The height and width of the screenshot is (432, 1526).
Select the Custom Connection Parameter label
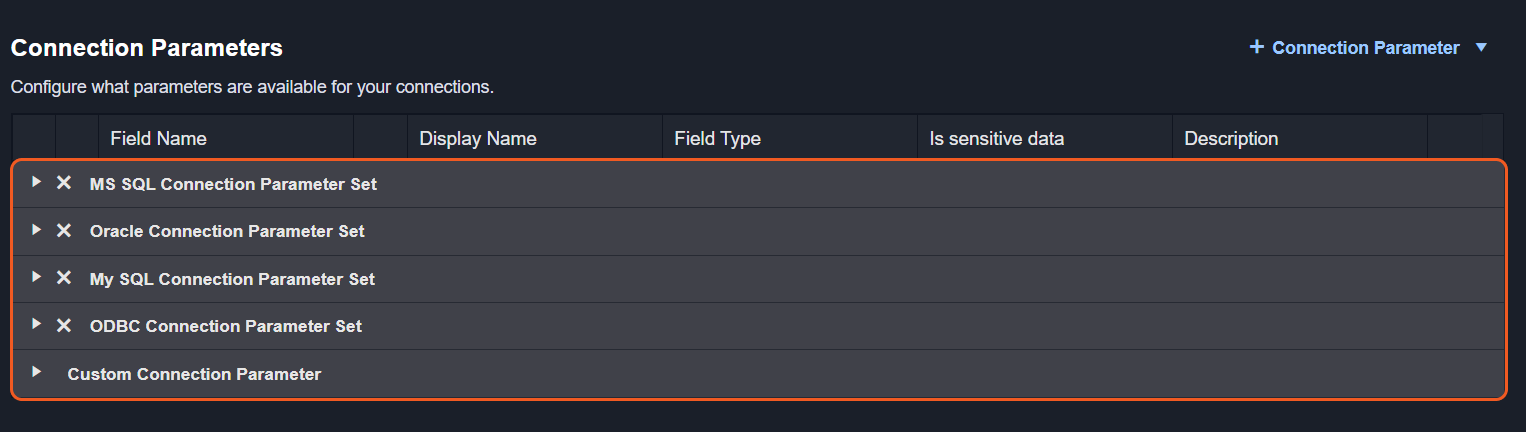click(194, 374)
